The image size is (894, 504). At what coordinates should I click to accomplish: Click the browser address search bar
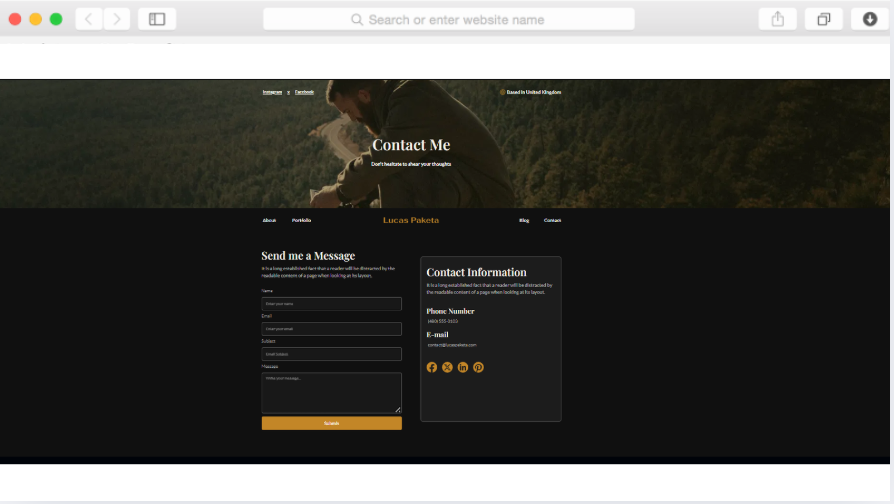tap(448, 19)
